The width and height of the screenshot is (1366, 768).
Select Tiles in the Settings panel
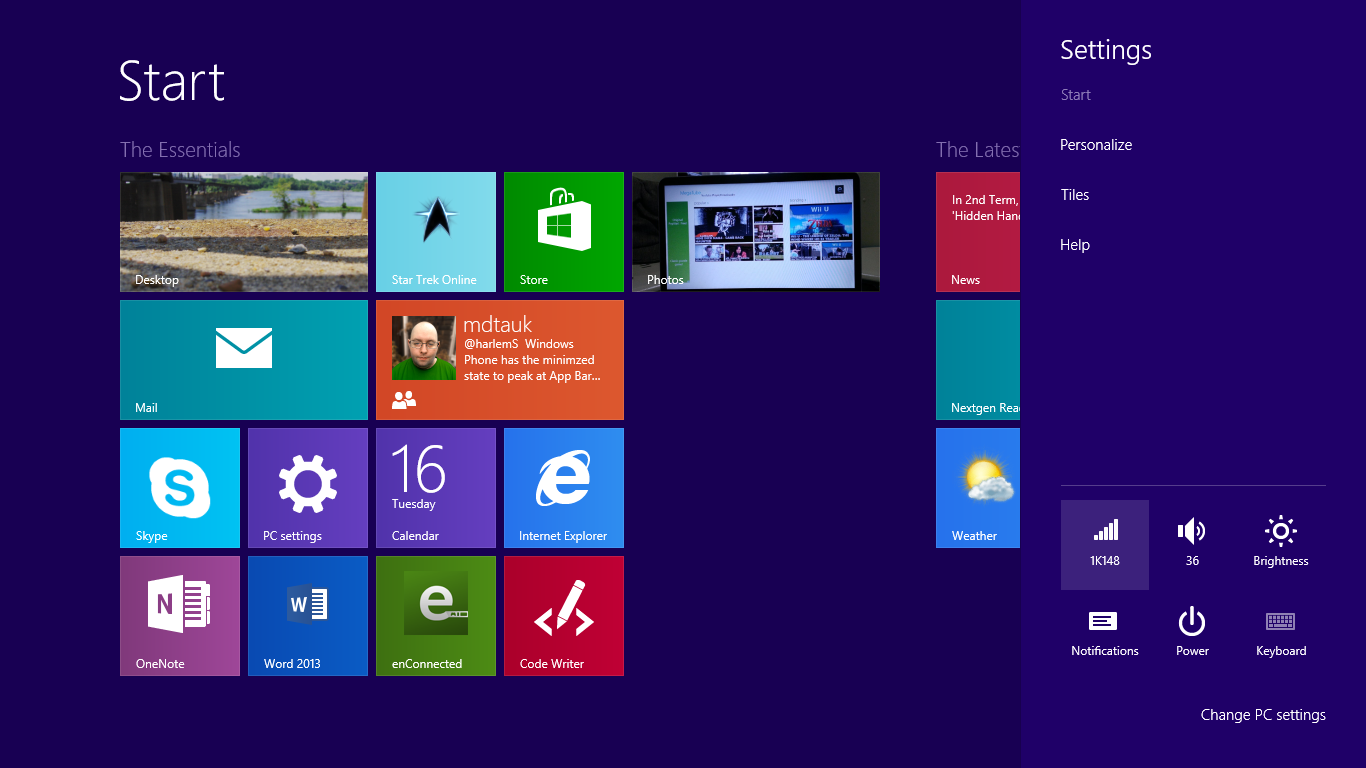(1074, 195)
